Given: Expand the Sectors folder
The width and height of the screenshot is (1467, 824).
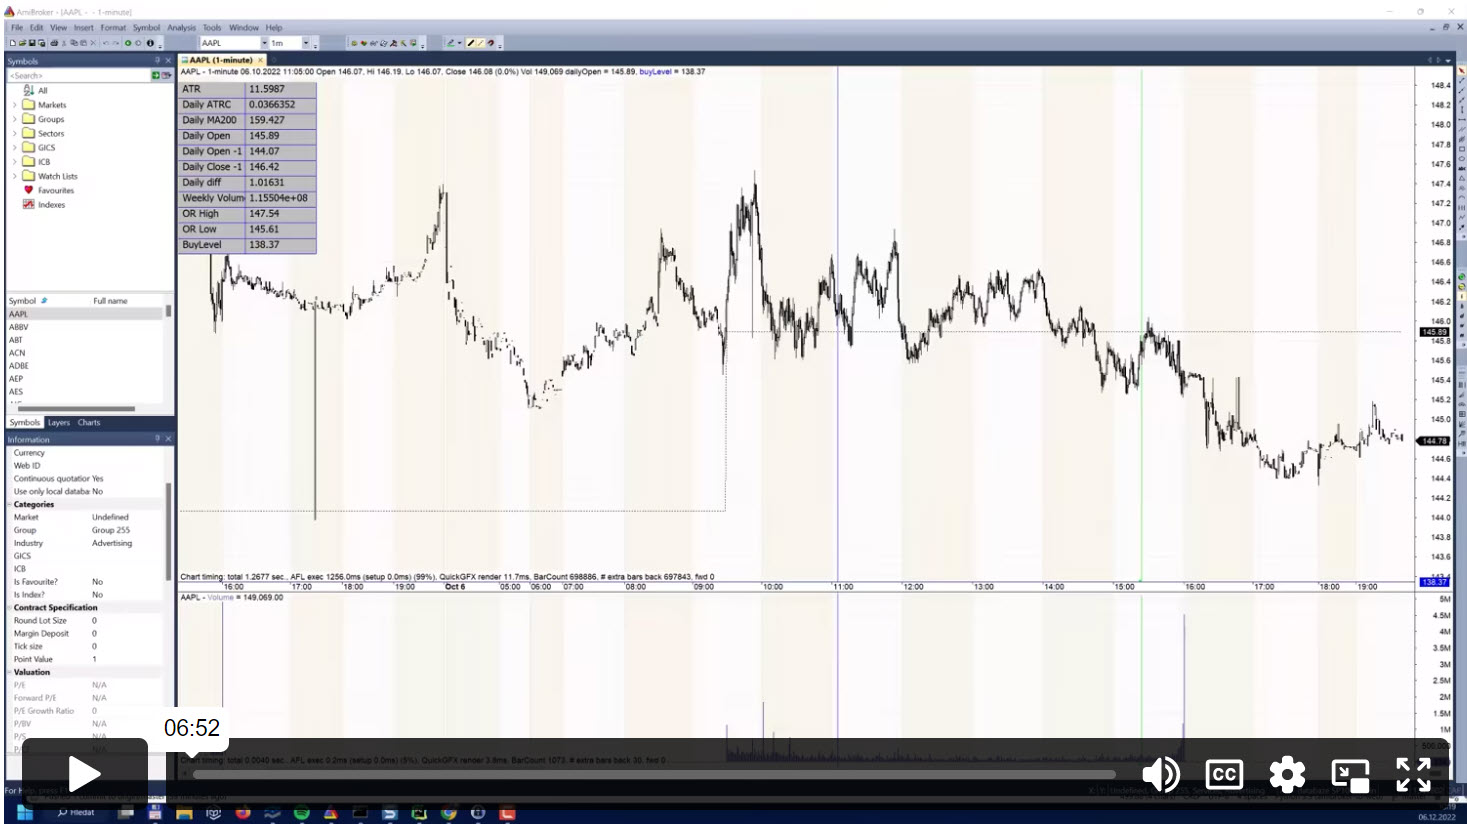Looking at the screenshot, I should [14, 133].
